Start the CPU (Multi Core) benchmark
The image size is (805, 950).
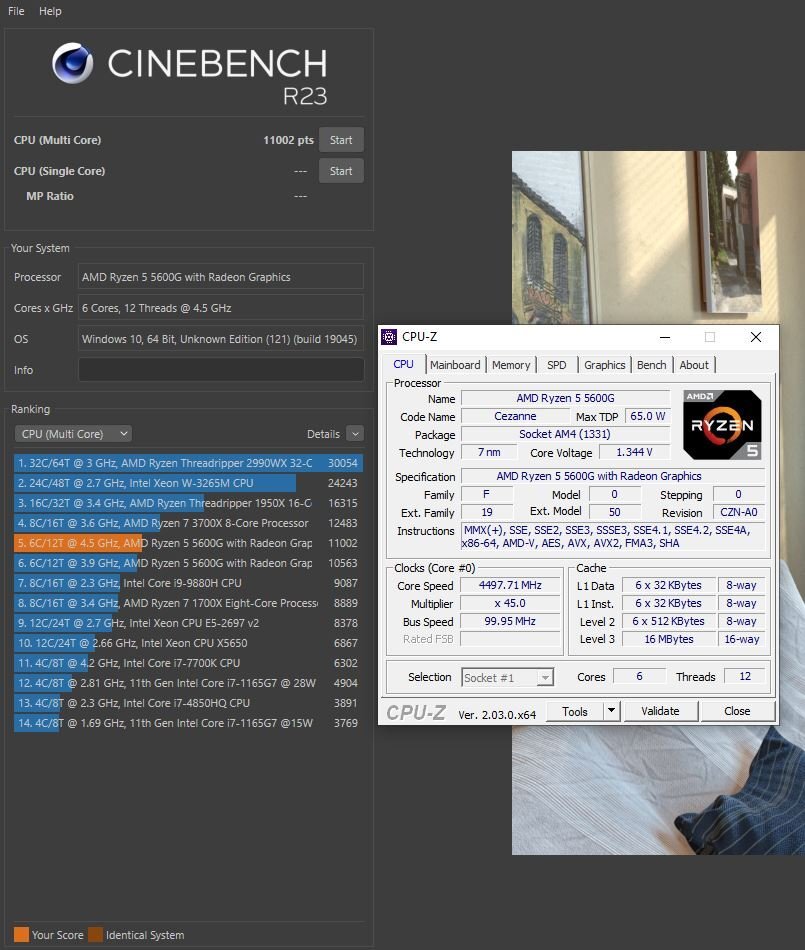click(341, 140)
